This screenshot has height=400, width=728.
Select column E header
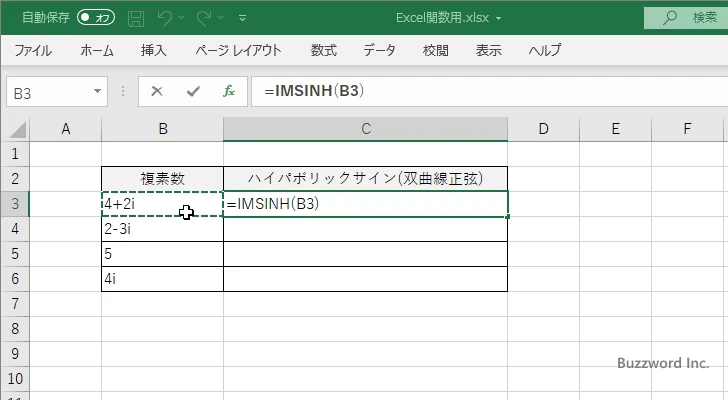click(x=616, y=129)
